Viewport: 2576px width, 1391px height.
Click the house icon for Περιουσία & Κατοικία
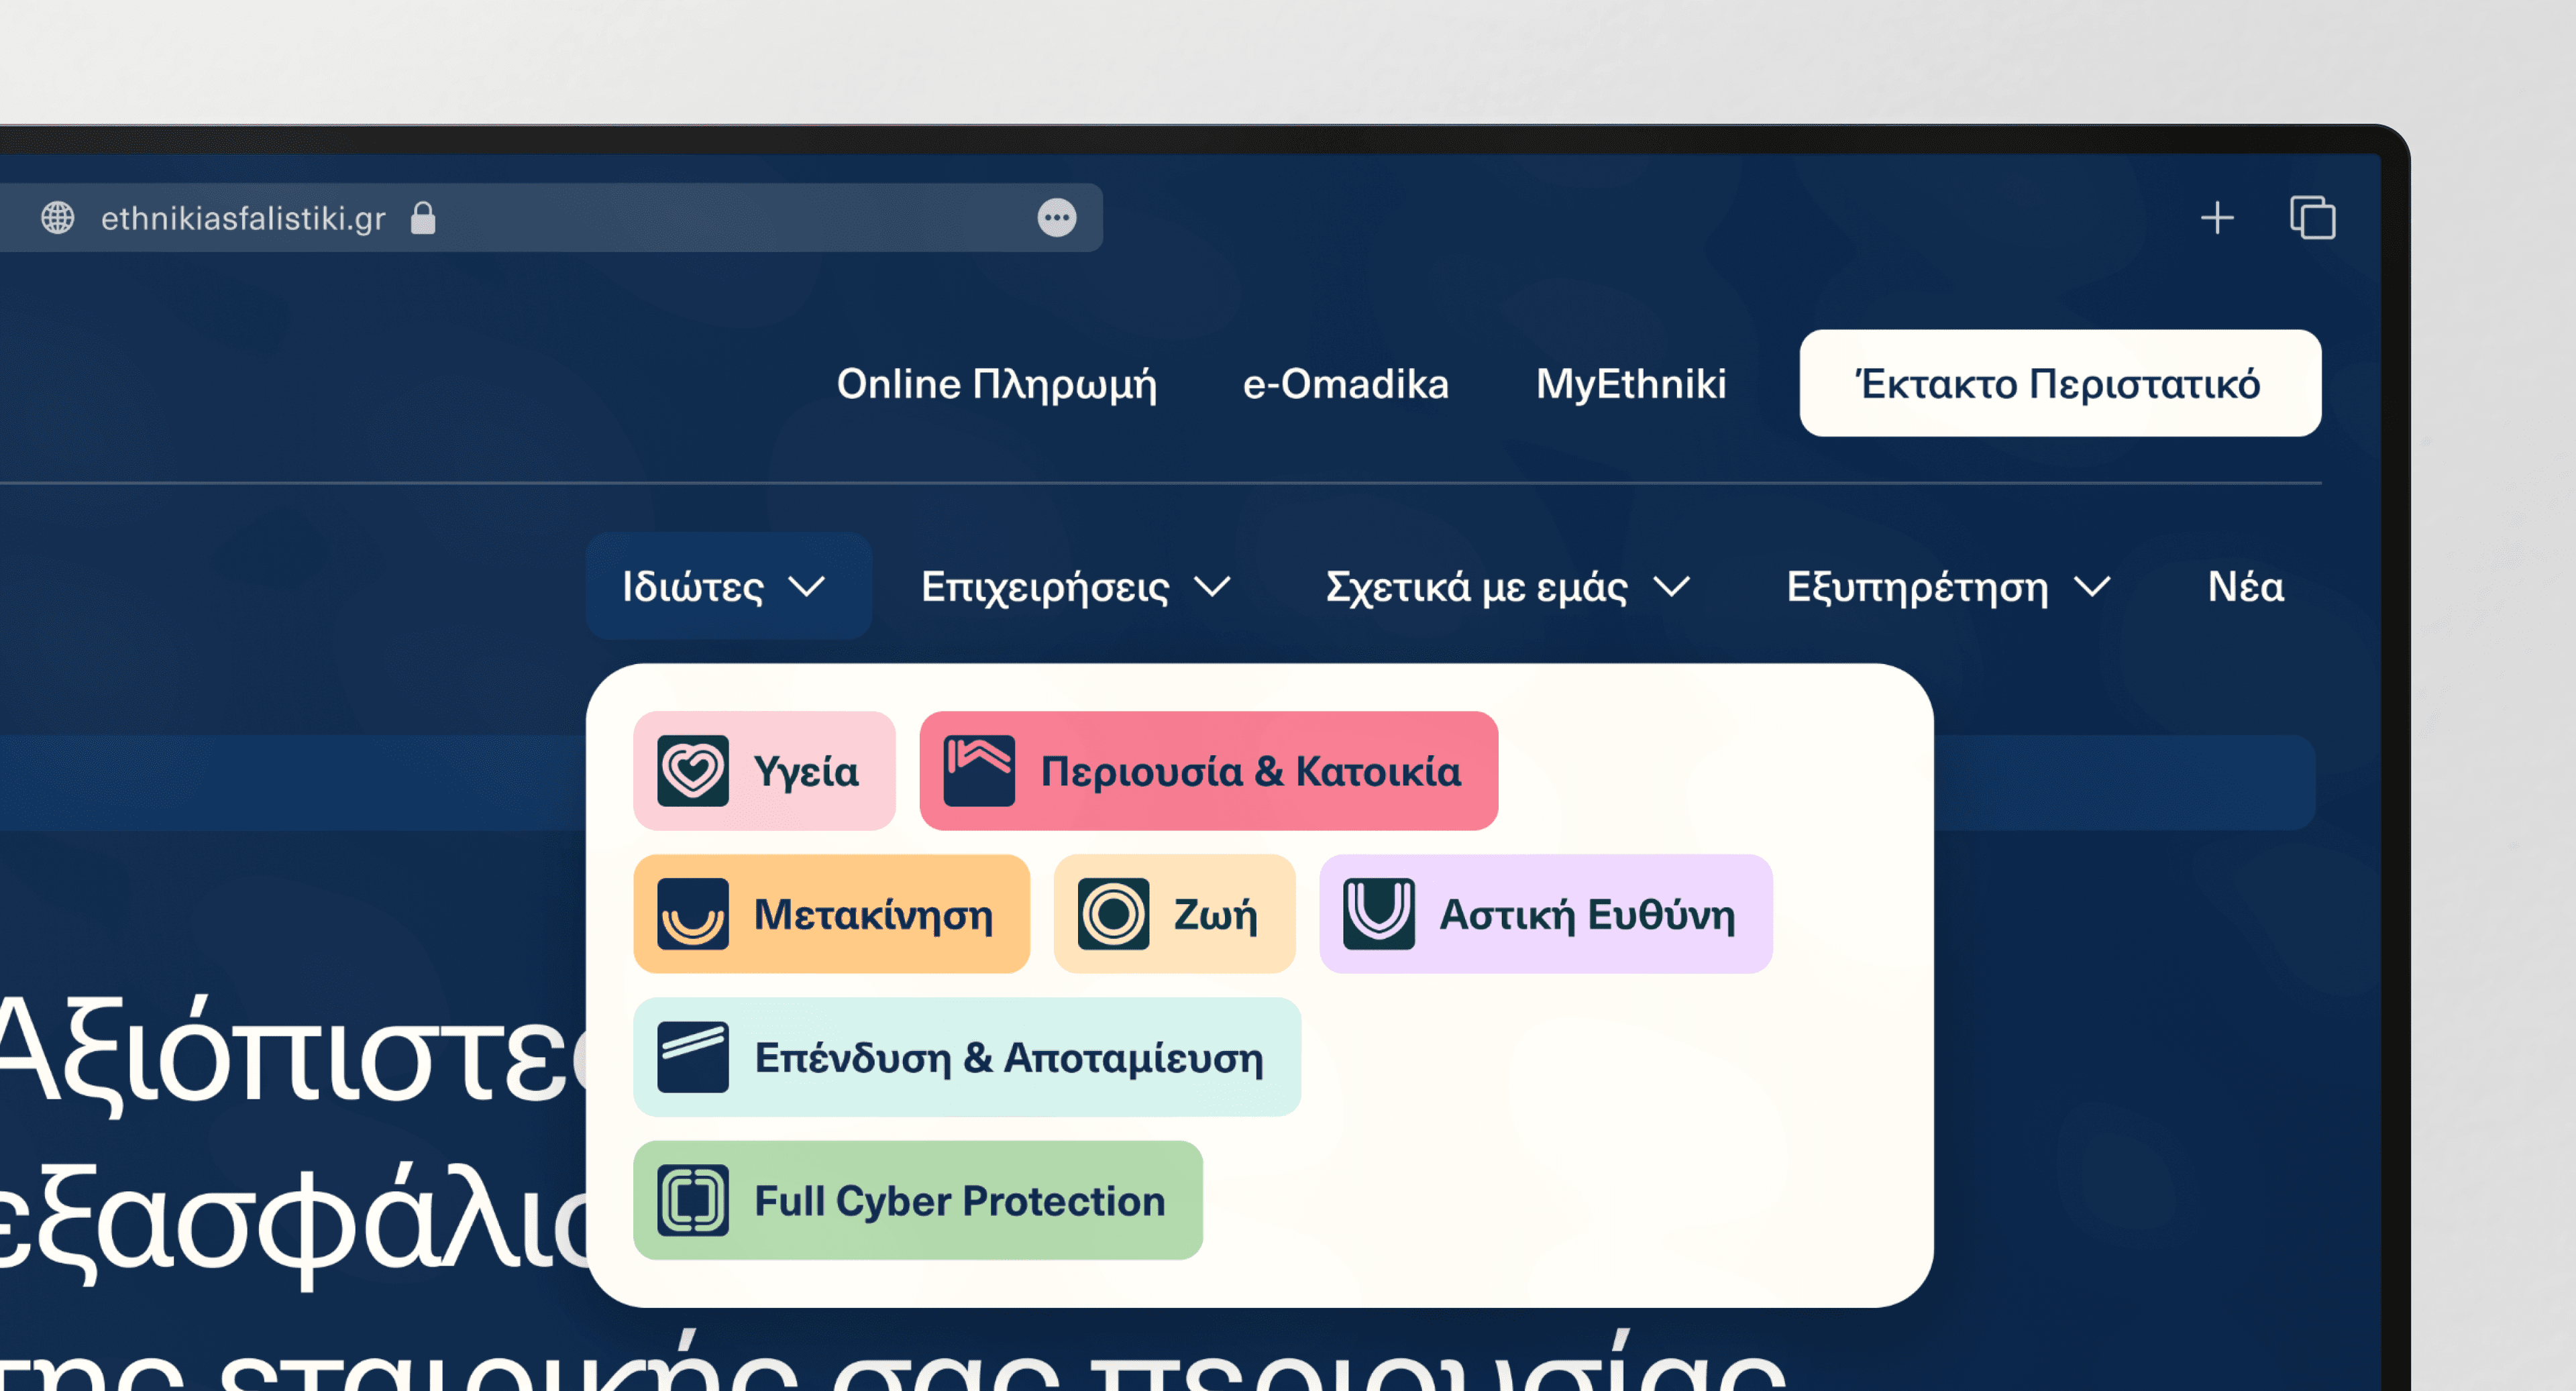coord(979,771)
